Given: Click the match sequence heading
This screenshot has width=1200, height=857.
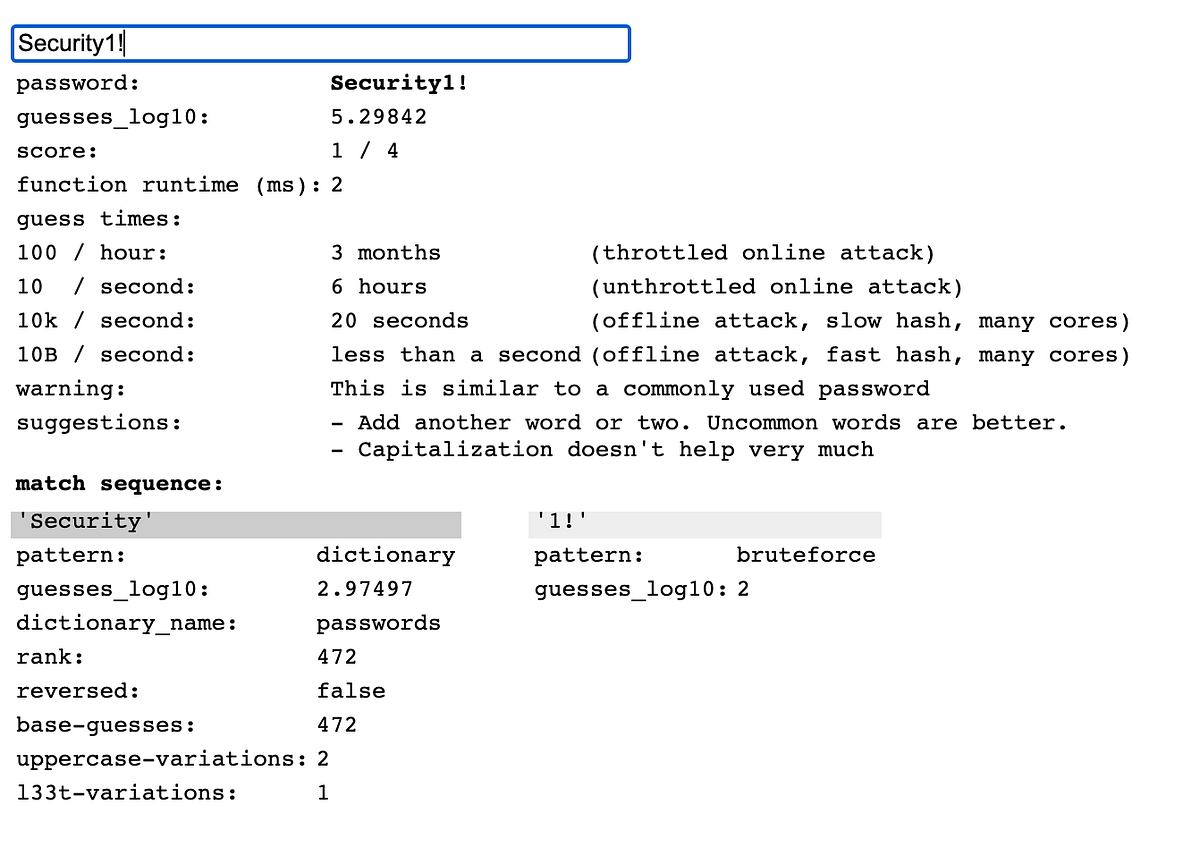Looking at the screenshot, I should (x=117, y=483).
